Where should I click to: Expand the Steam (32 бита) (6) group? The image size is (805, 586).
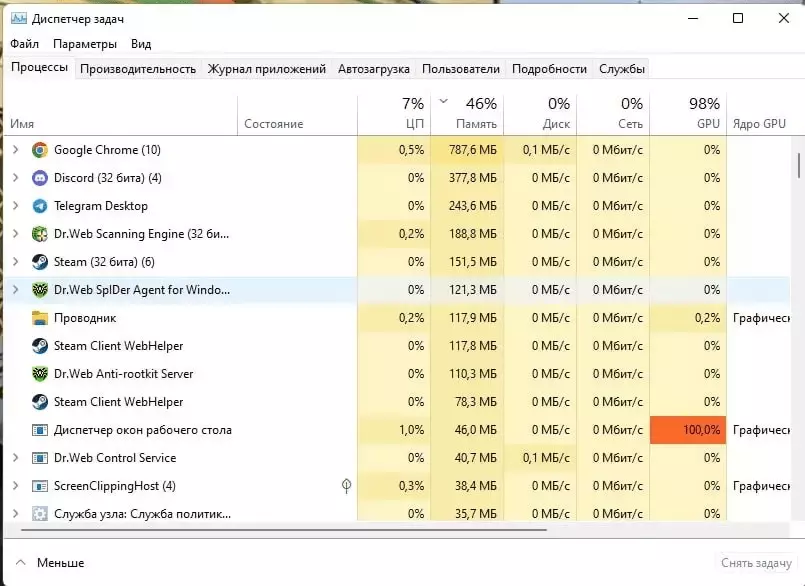[15, 261]
